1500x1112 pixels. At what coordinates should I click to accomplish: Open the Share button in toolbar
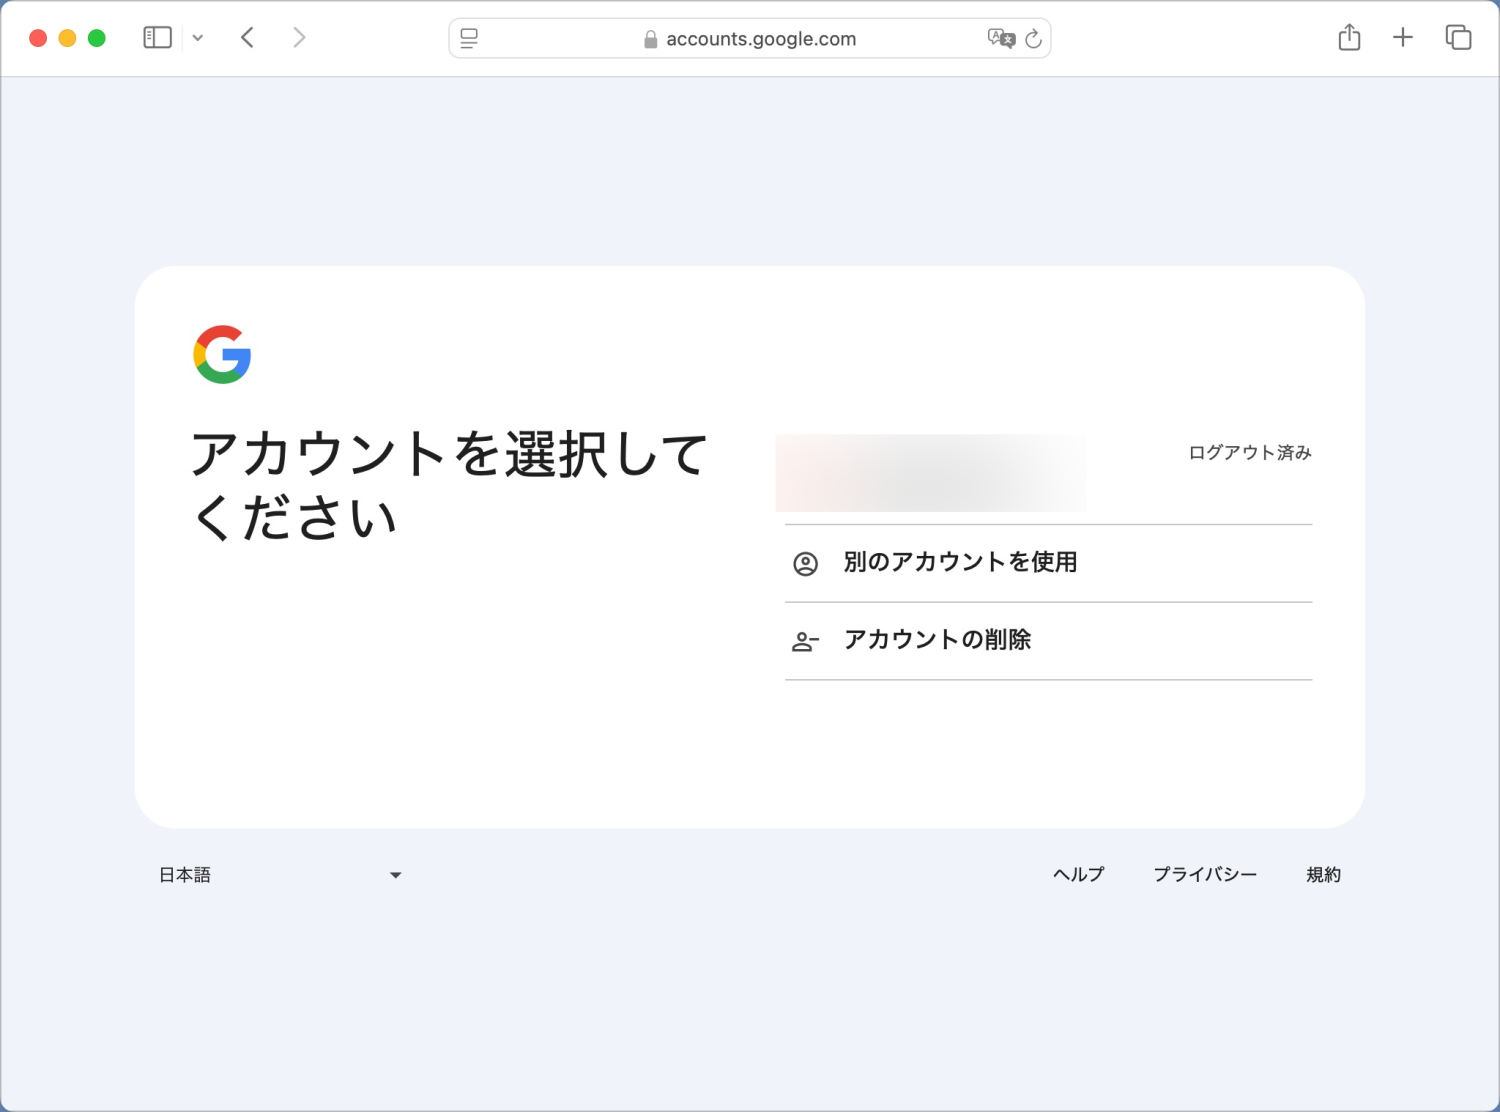tap(1349, 38)
